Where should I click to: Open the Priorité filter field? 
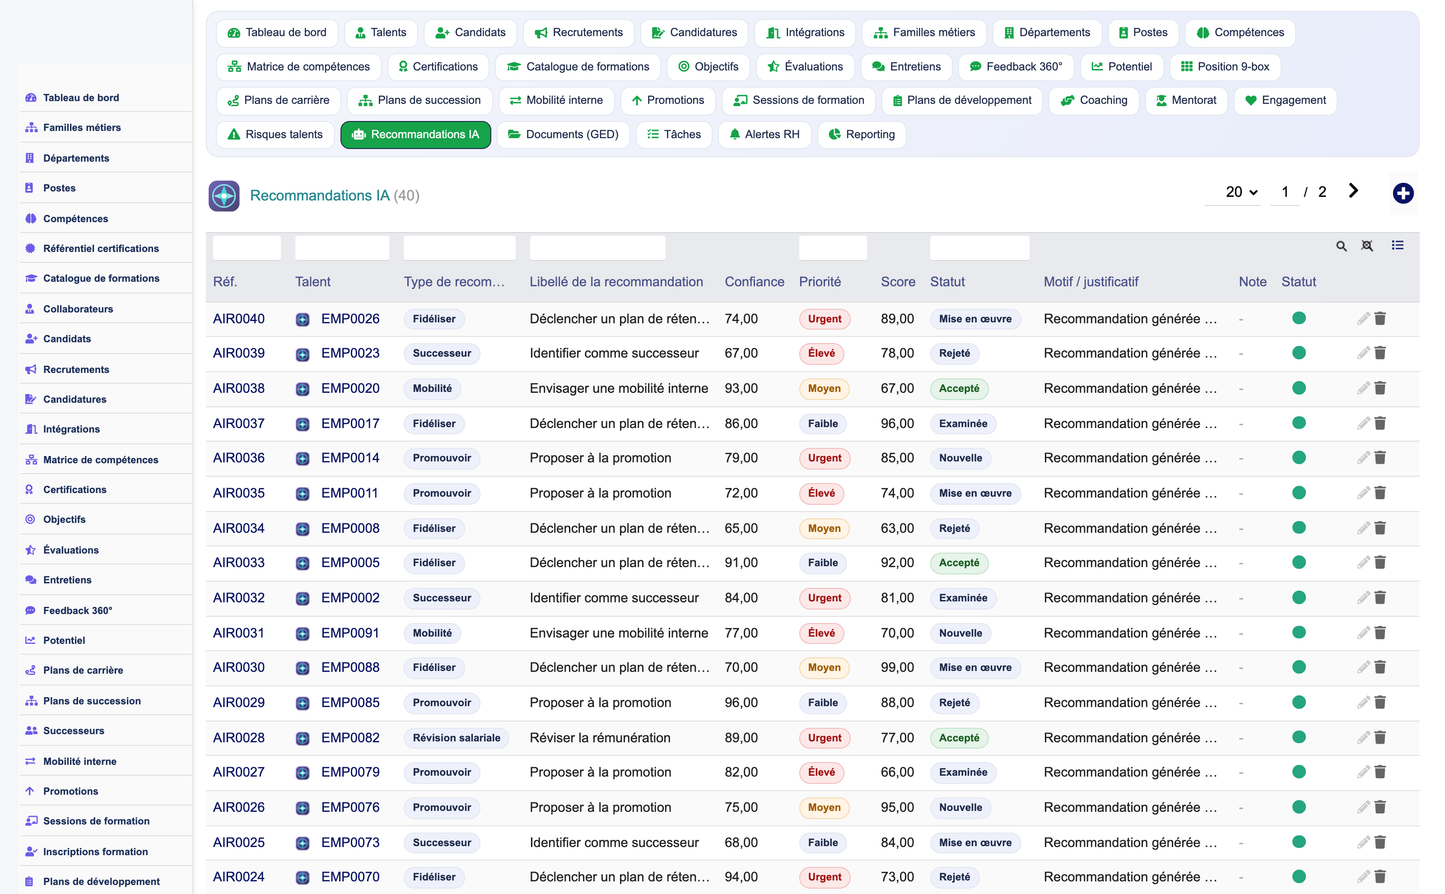(x=833, y=248)
